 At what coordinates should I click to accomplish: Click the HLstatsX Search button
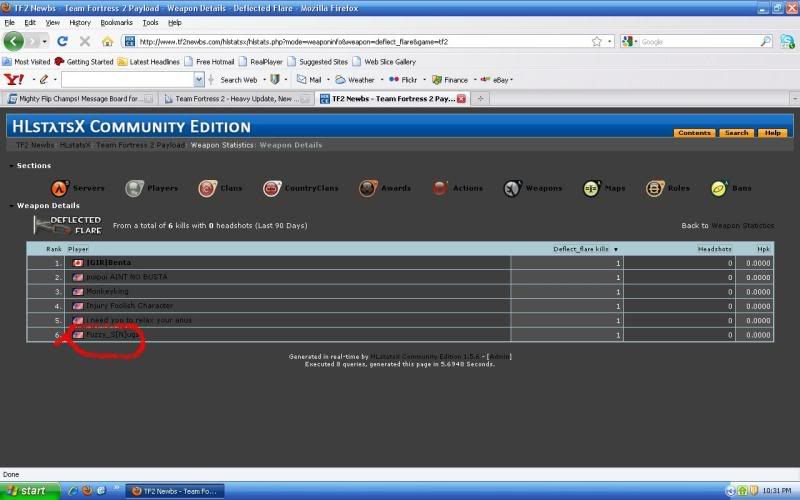737,133
